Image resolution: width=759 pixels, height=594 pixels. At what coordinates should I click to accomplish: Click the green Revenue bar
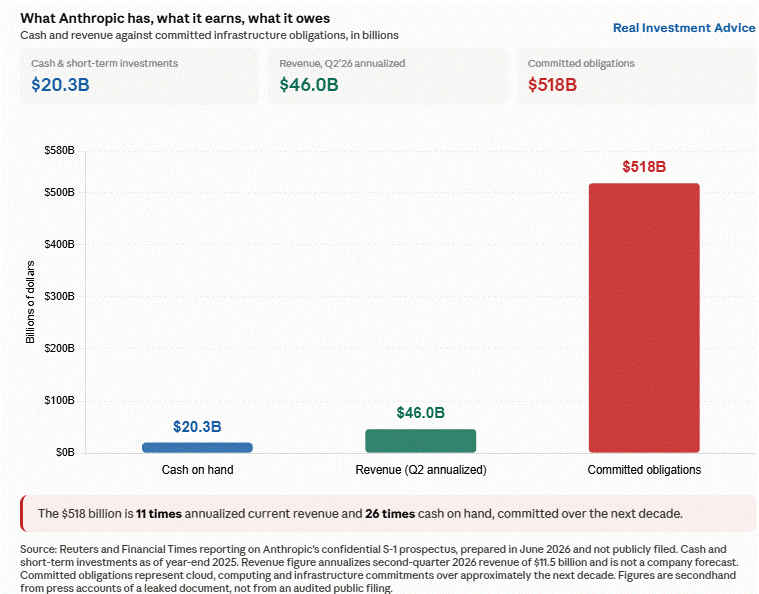(x=421, y=441)
